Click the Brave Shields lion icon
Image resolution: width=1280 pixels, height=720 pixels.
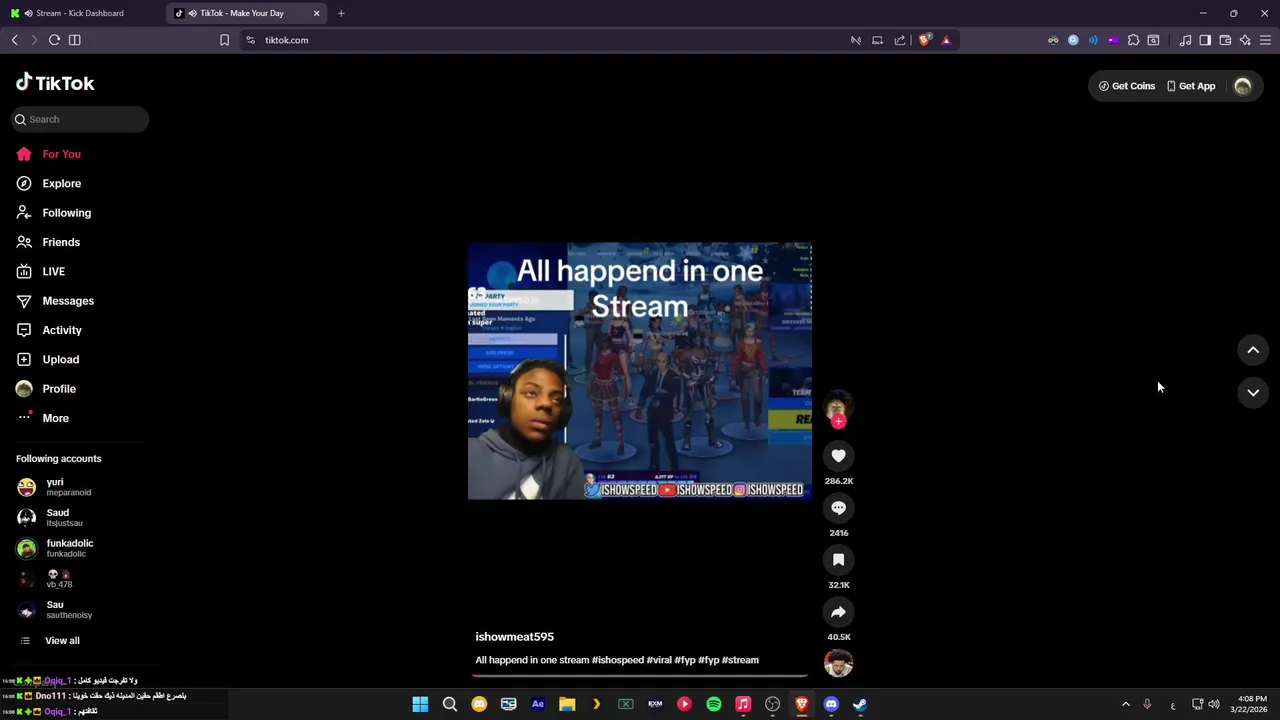[925, 40]
